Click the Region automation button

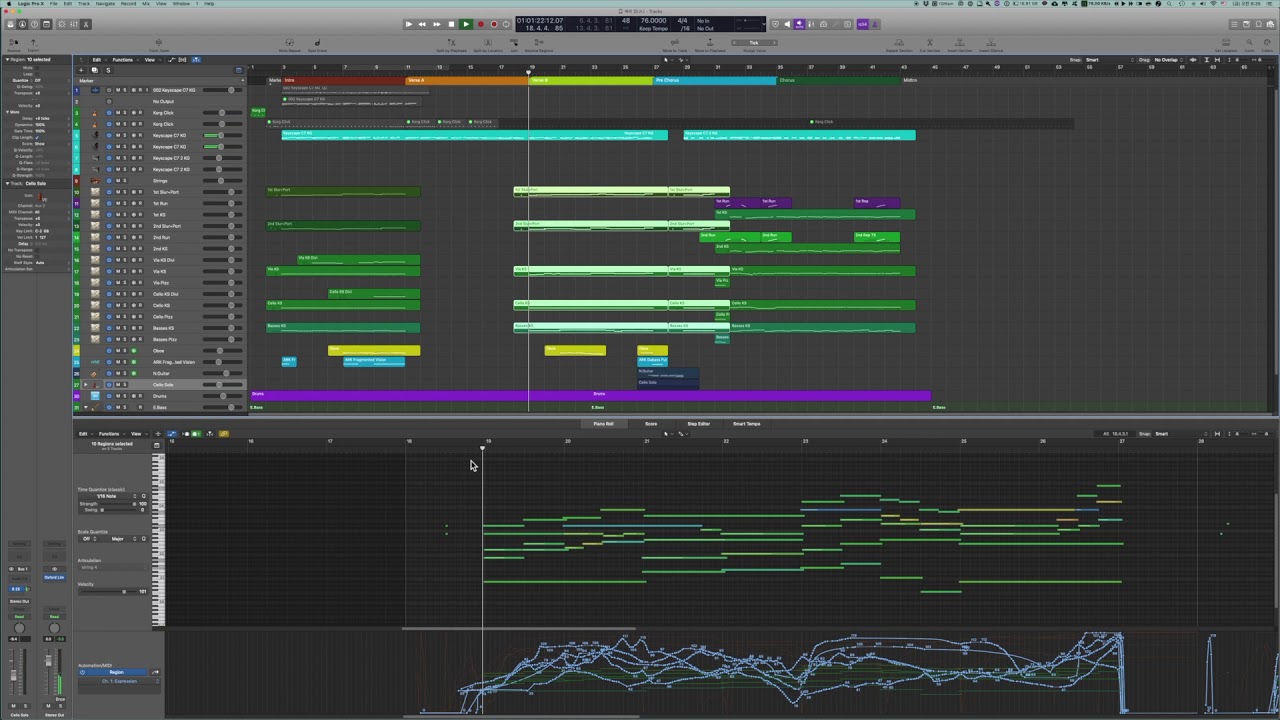tap(117, 672)
